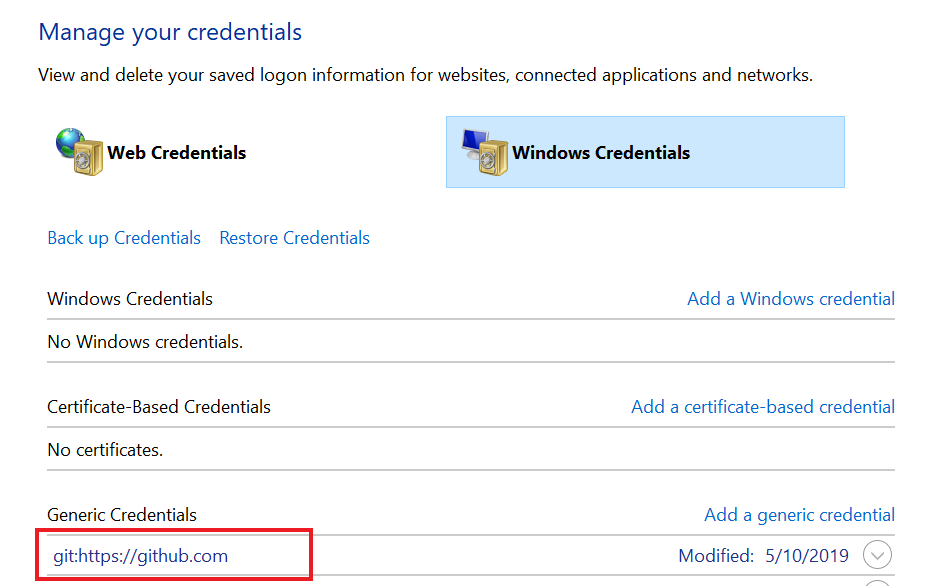
Task: Click the Certificate-Based Credentials header
Action: coord(158,407)
